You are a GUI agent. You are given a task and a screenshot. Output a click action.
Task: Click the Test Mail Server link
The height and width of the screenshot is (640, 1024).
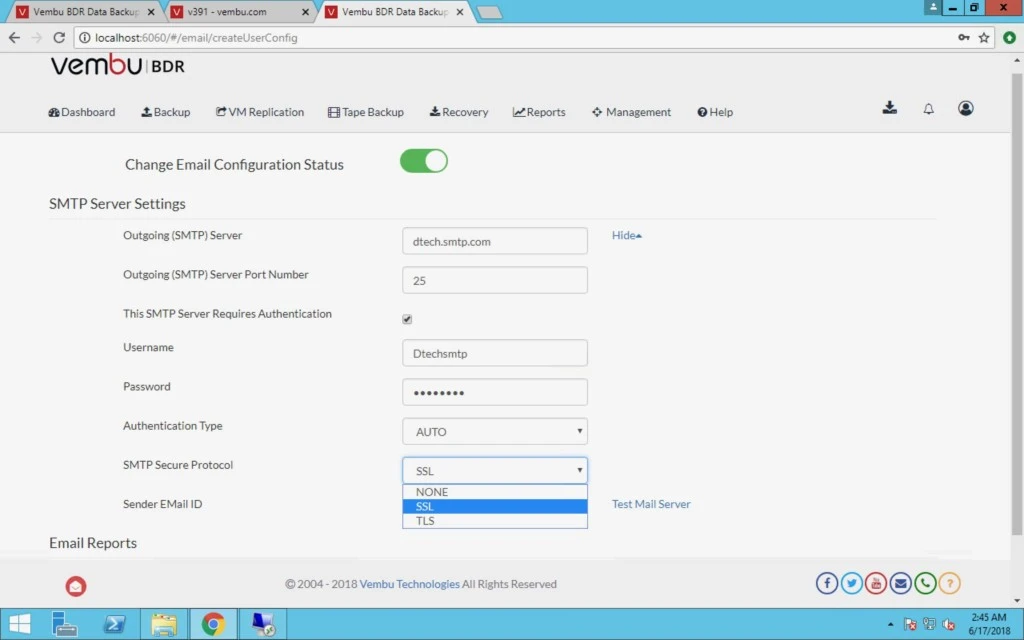point(651,504)
